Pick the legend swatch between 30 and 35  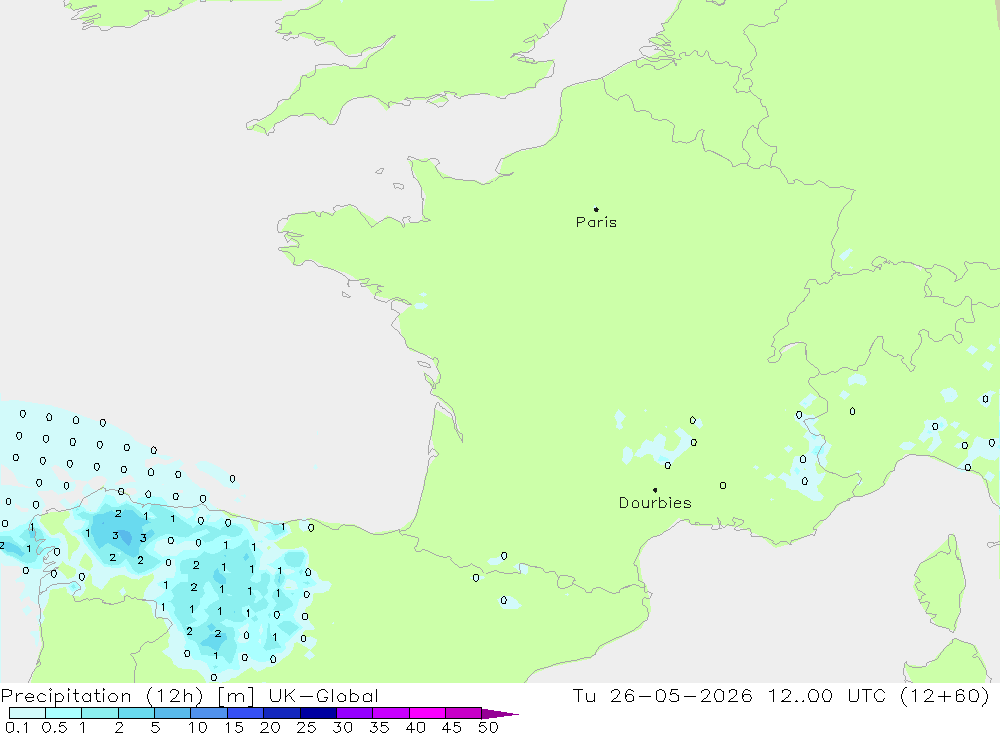click(x=355, y=713)
